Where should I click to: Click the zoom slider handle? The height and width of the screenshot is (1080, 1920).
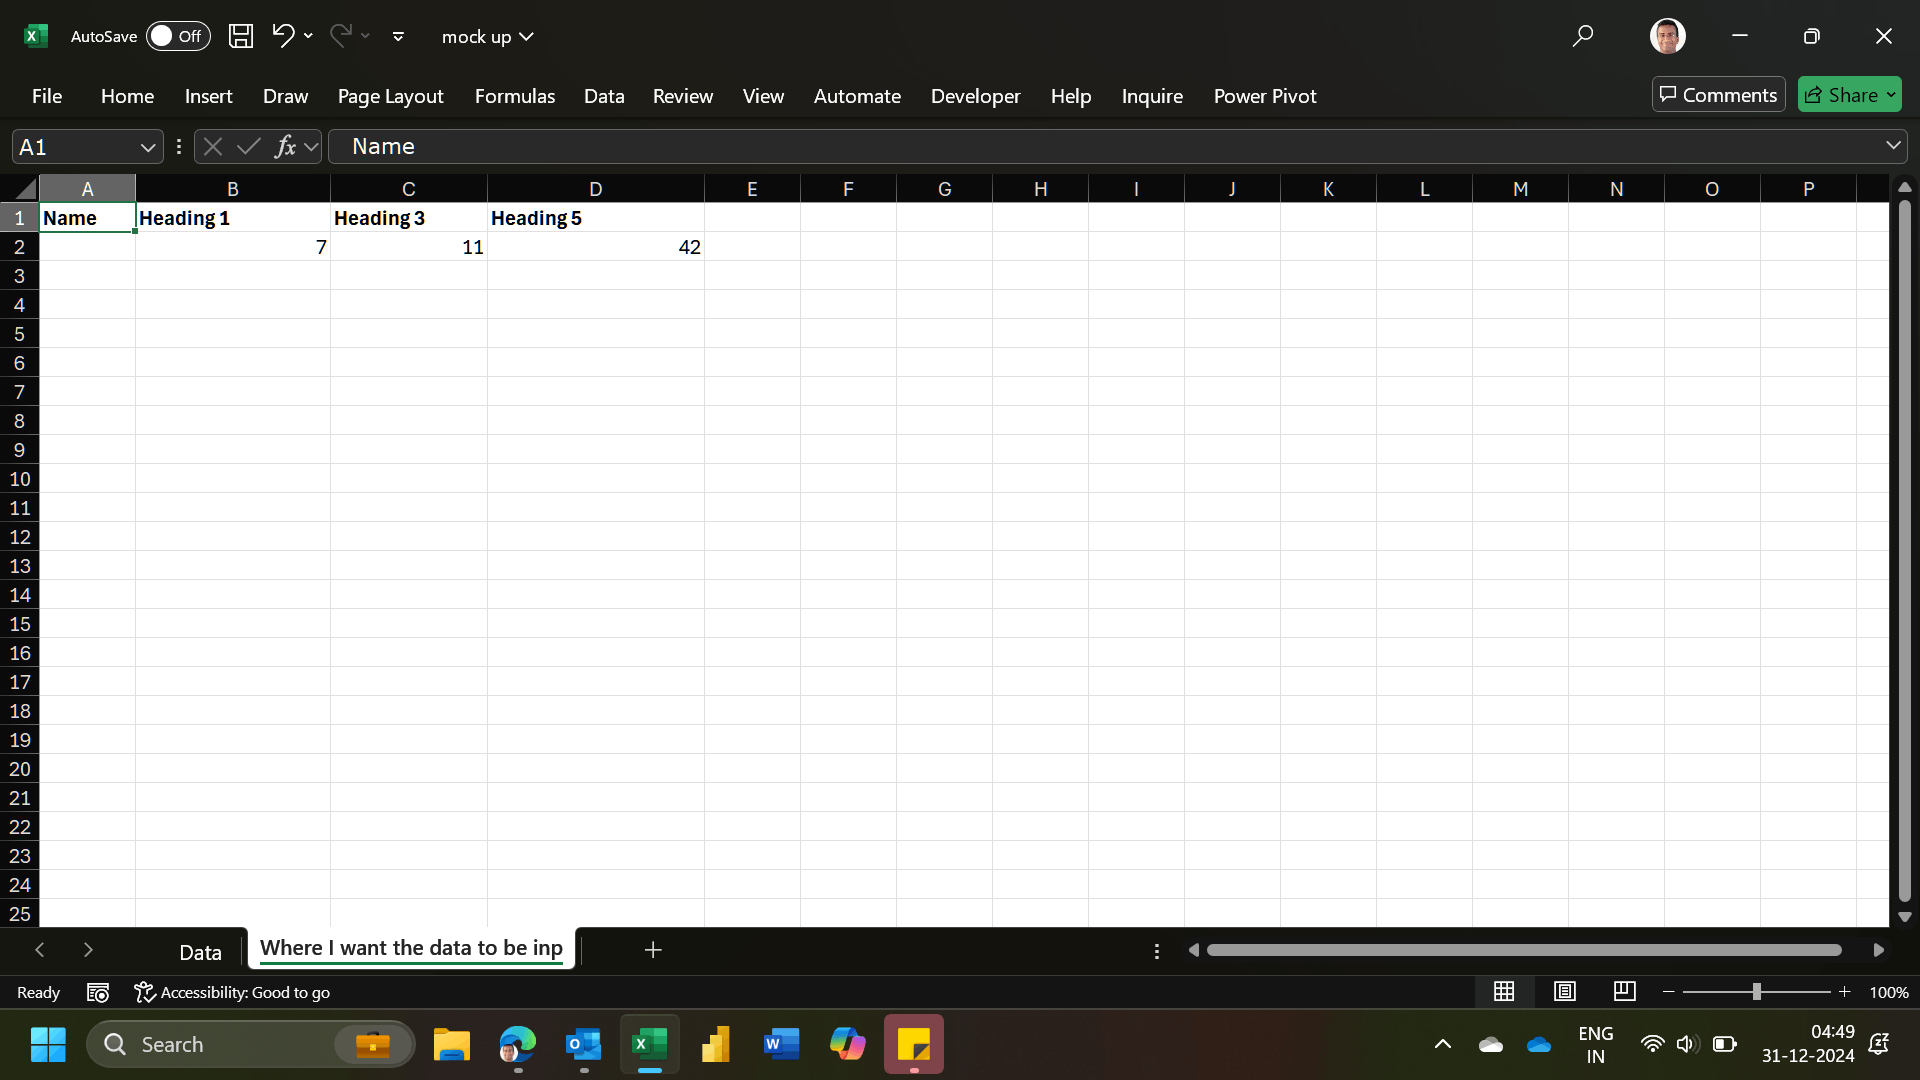click(1757, 991)
